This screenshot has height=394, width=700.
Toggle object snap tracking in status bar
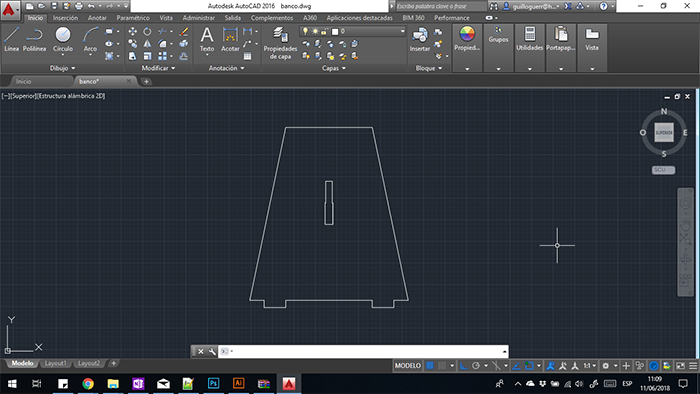tap(517, 366)
